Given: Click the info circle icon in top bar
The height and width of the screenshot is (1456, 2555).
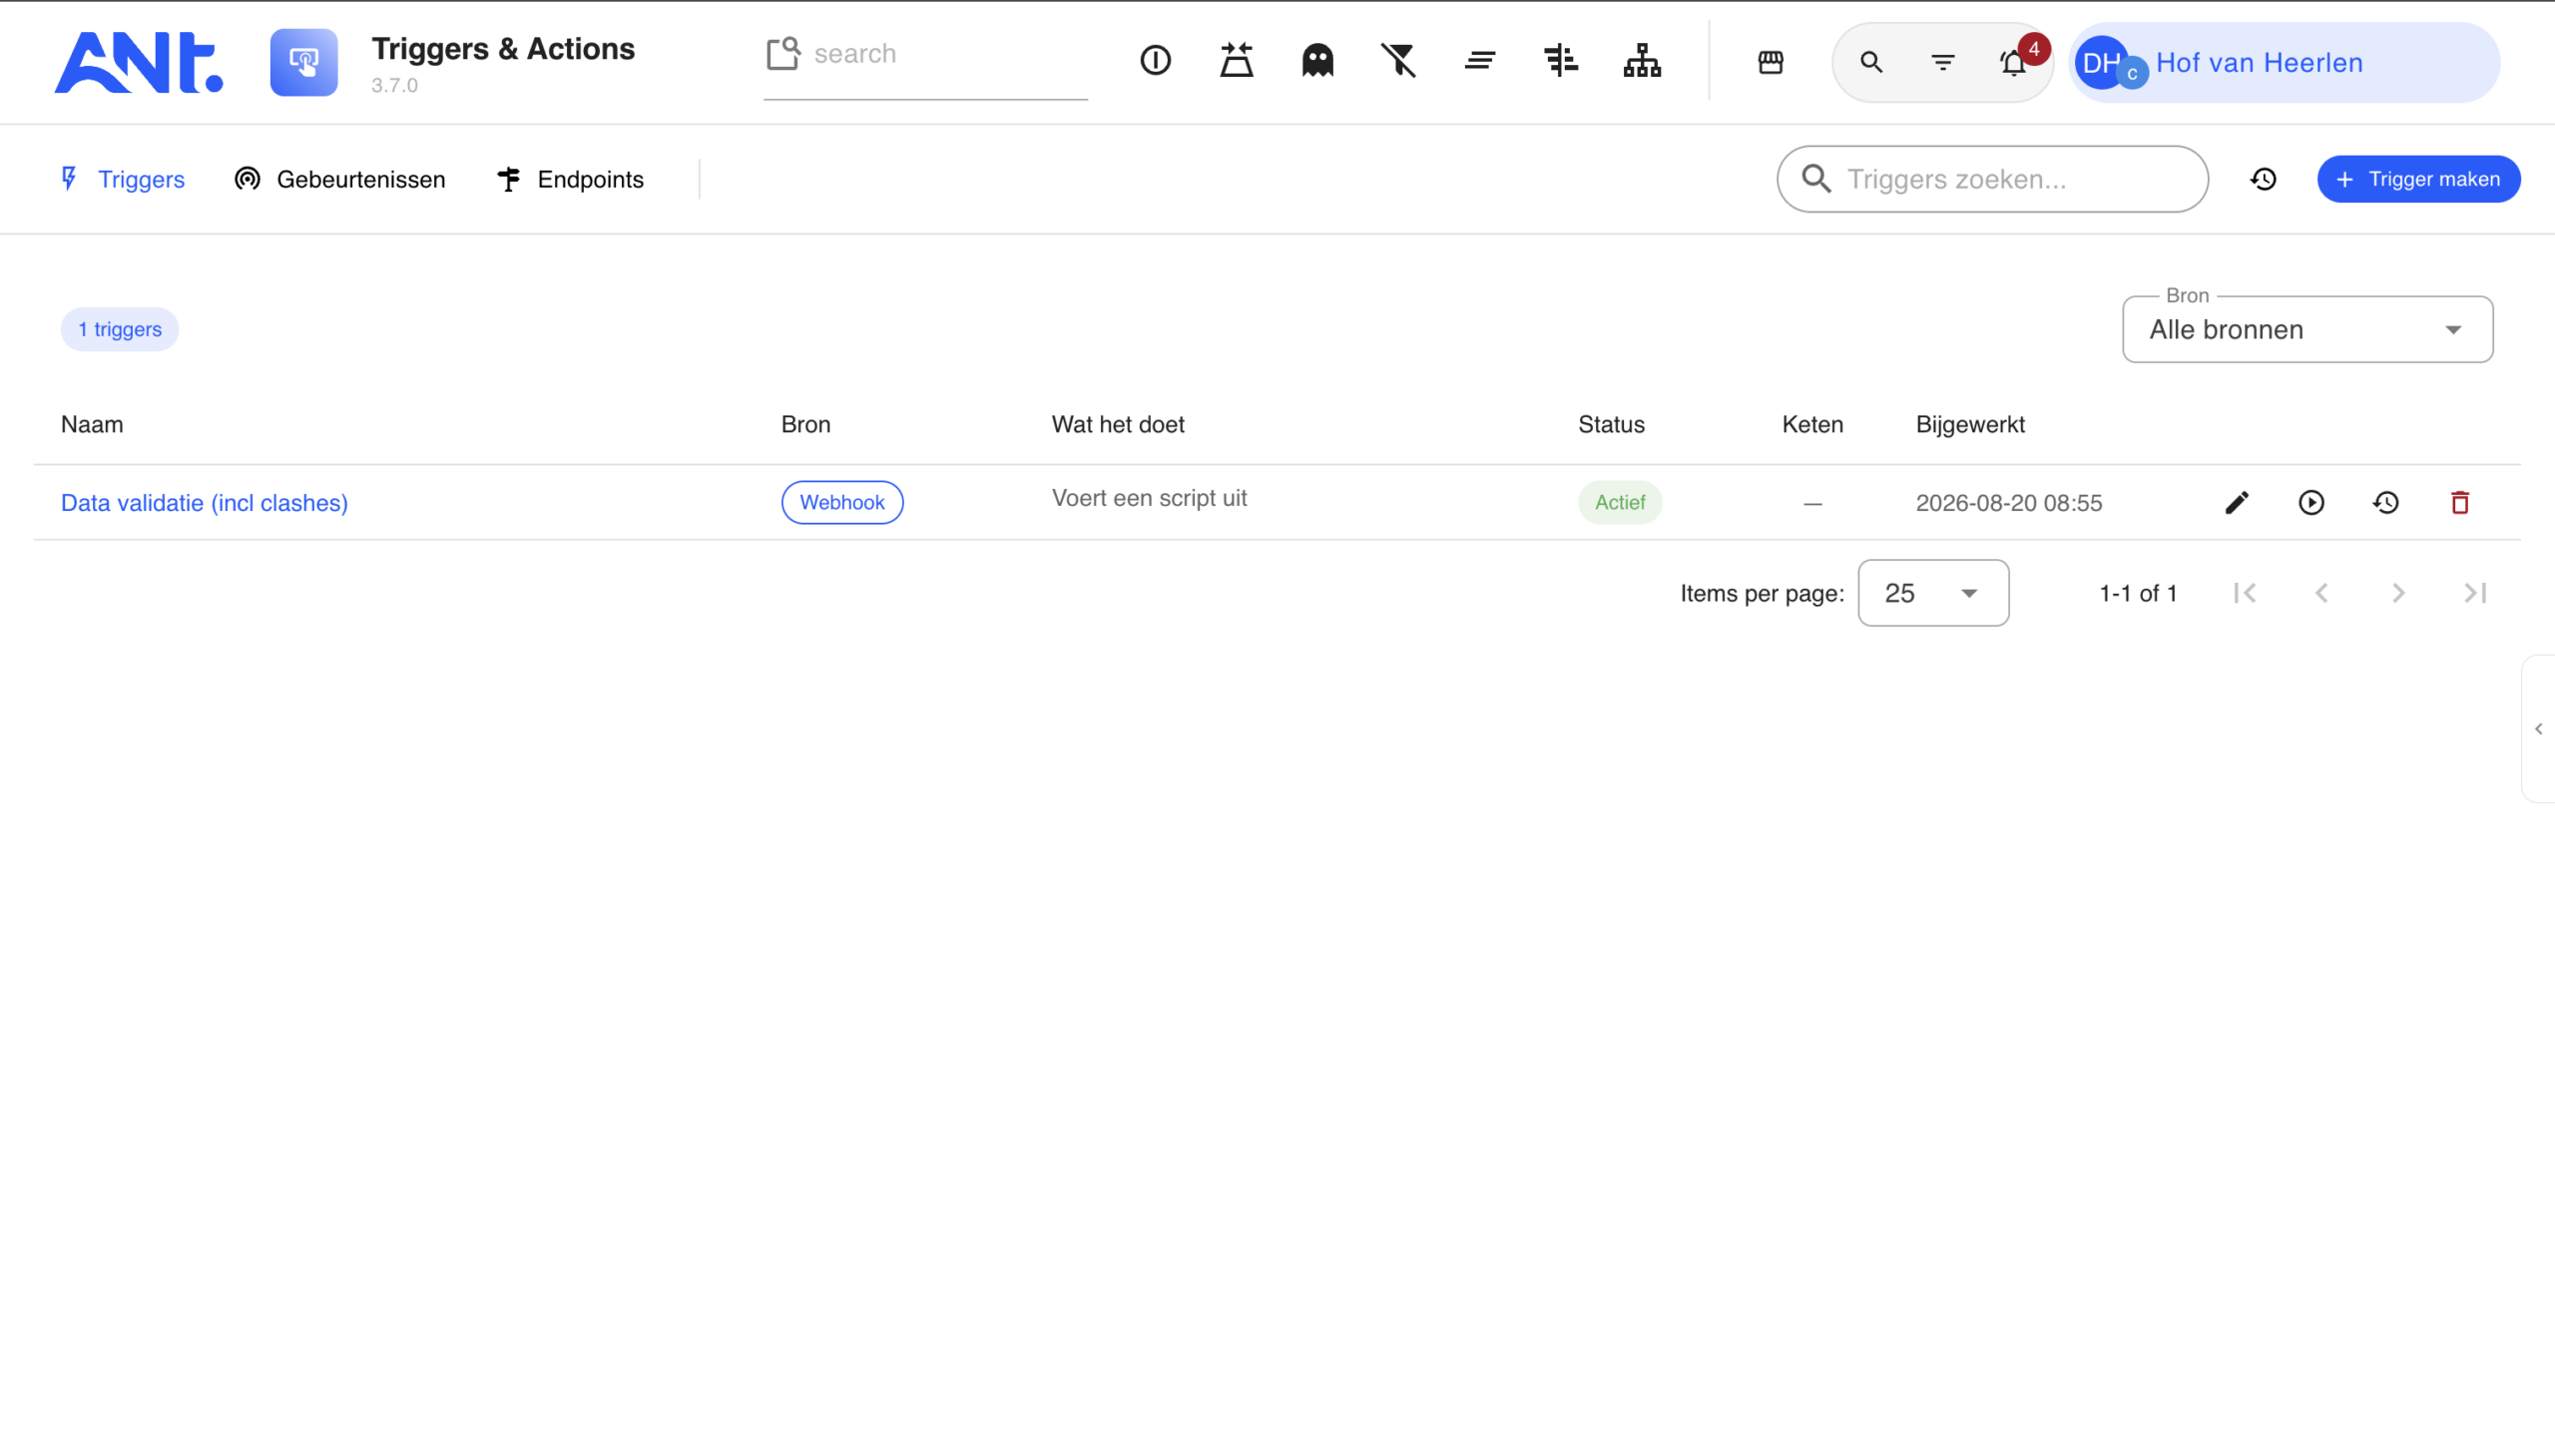Looking at the screenshot, I should click(x=1155, y=61).
